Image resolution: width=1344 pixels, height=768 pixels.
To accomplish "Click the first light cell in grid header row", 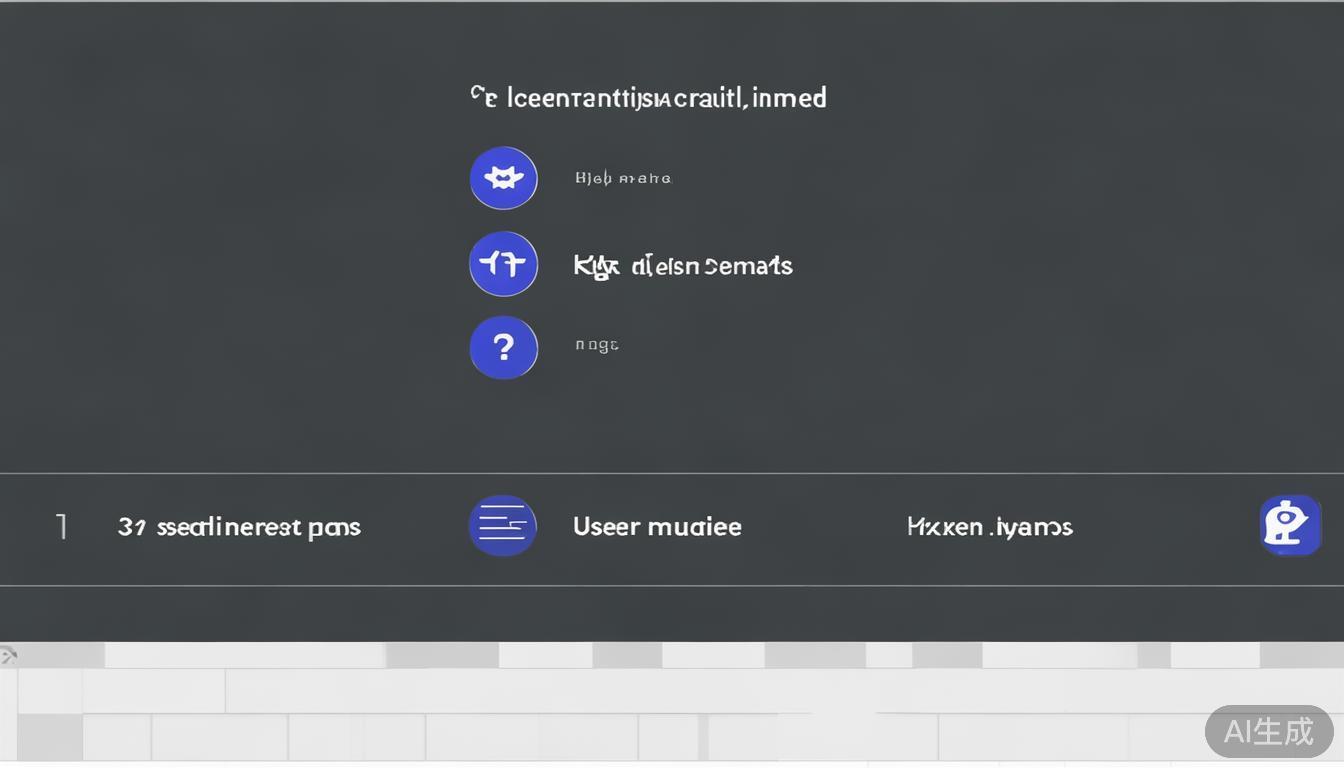I will (245, 655).
